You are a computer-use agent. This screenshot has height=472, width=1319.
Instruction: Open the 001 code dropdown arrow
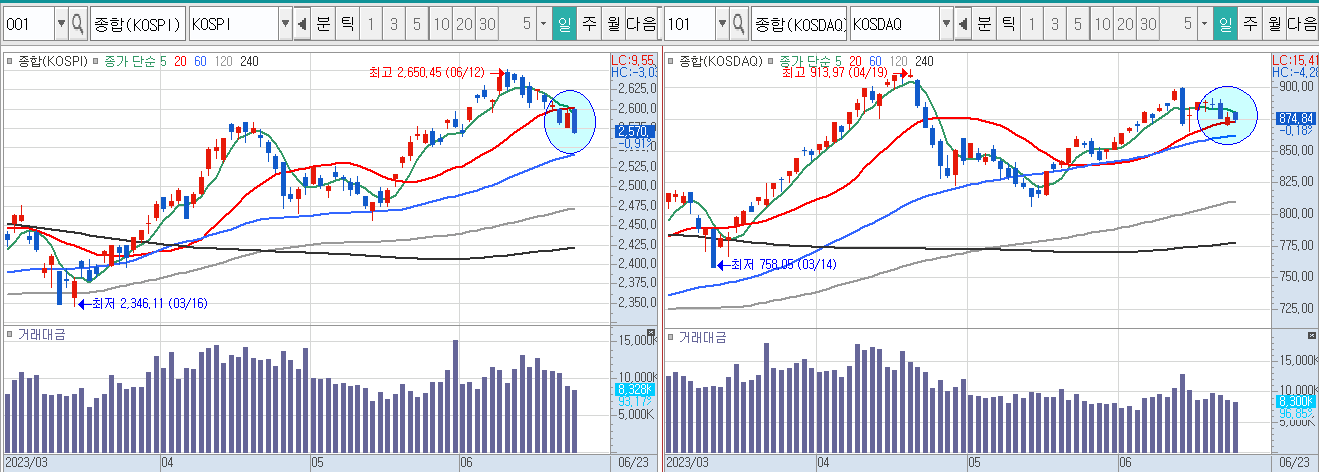pyautogui.click(x=61, y=23)
